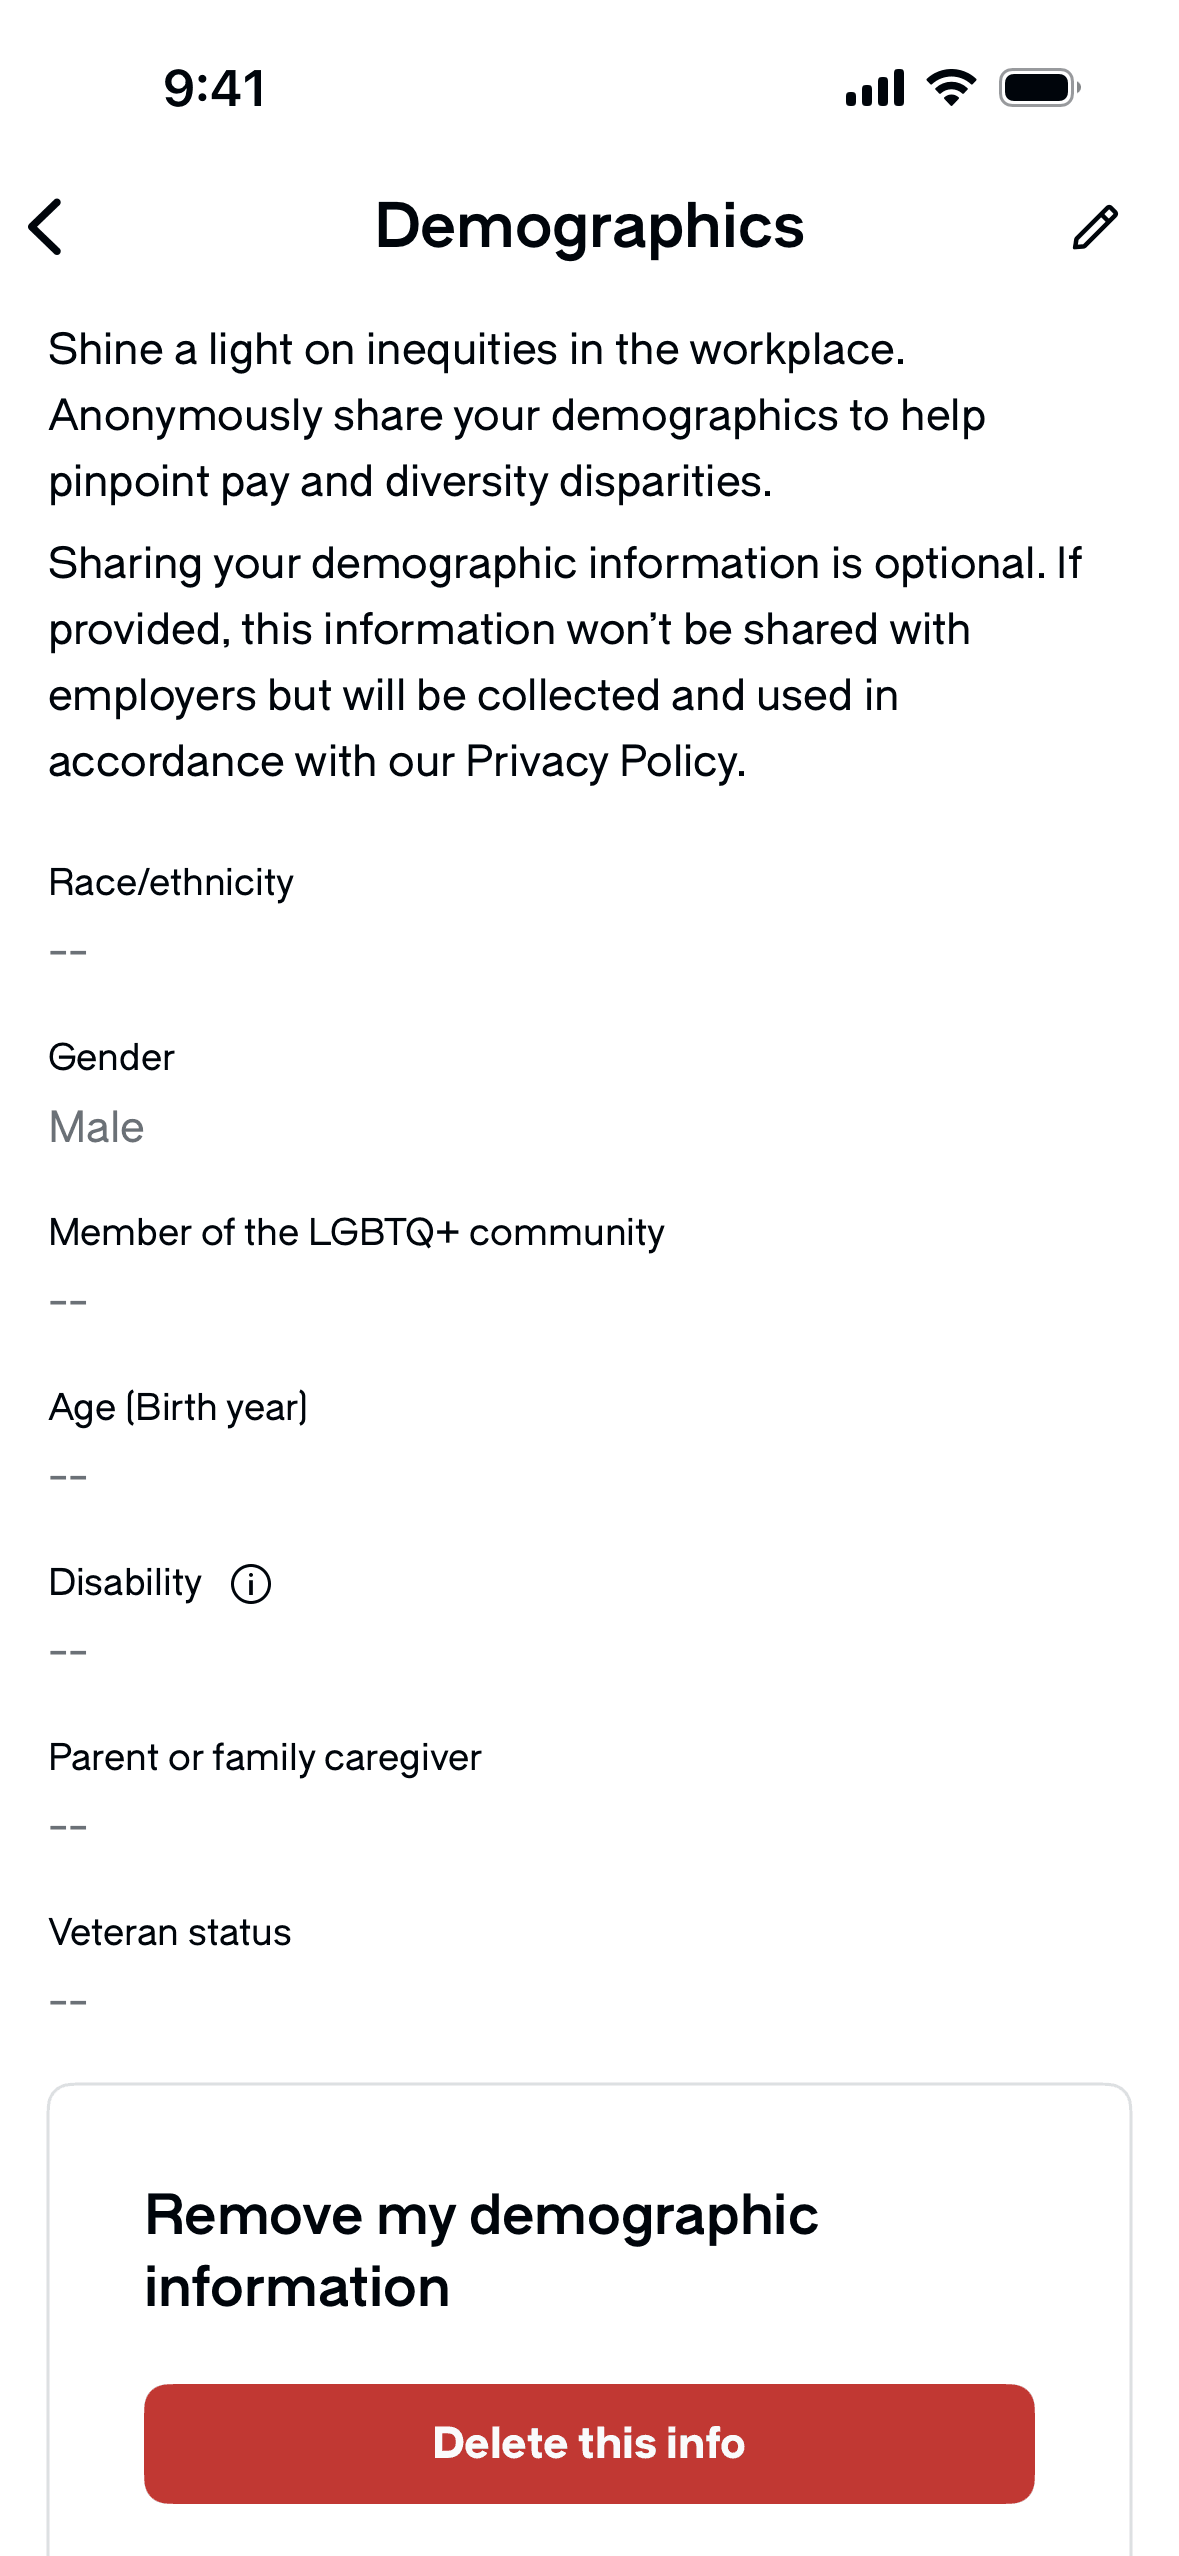
Task: Tap the Gender value Male
Action: [96, 1127]
